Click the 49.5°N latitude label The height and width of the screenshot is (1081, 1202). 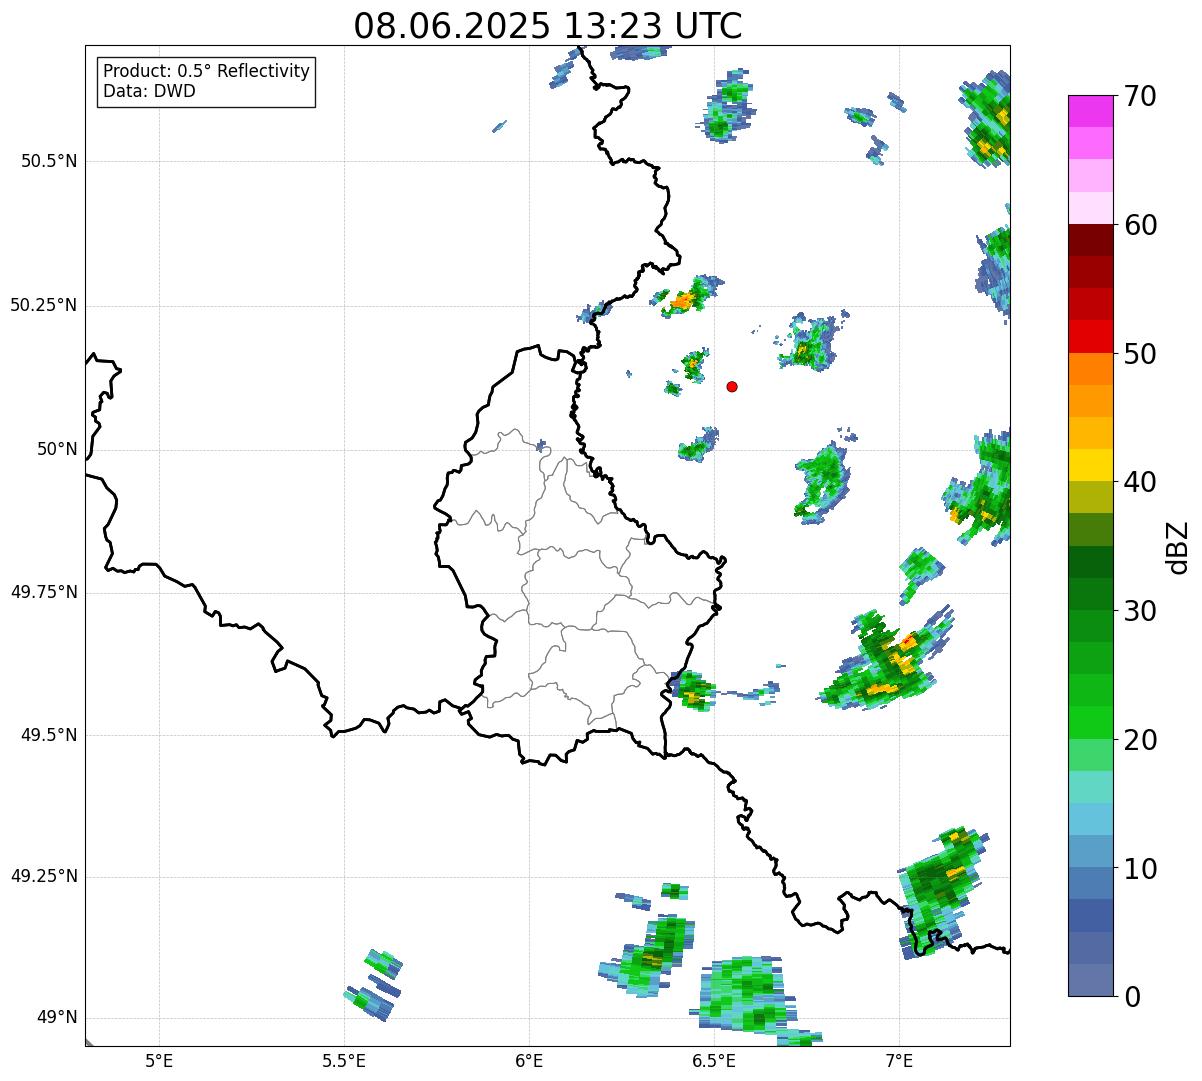(49, 735)
